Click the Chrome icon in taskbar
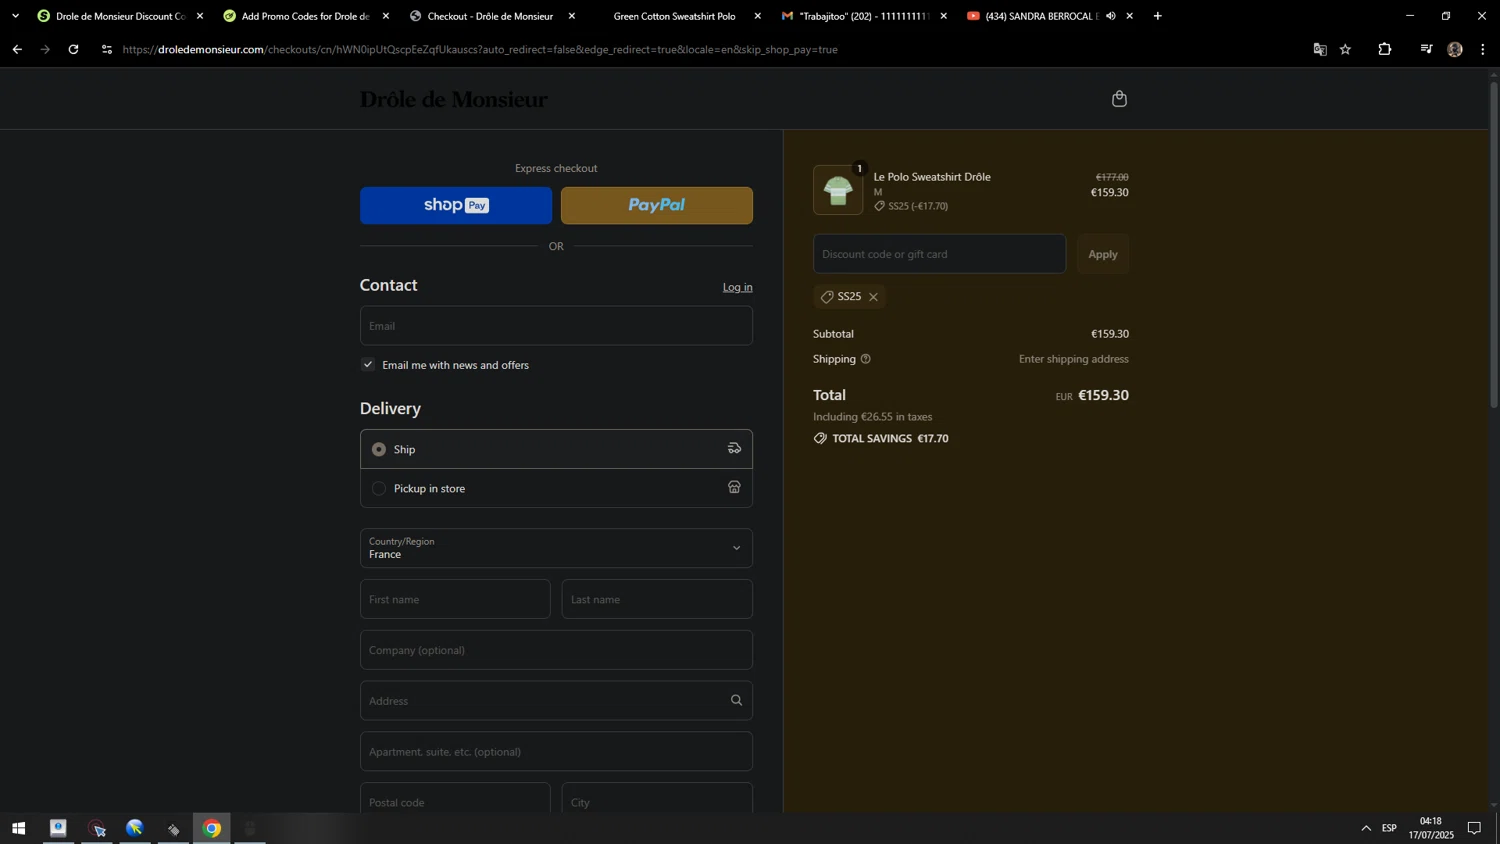1500x844 pixels. point(212,828)
